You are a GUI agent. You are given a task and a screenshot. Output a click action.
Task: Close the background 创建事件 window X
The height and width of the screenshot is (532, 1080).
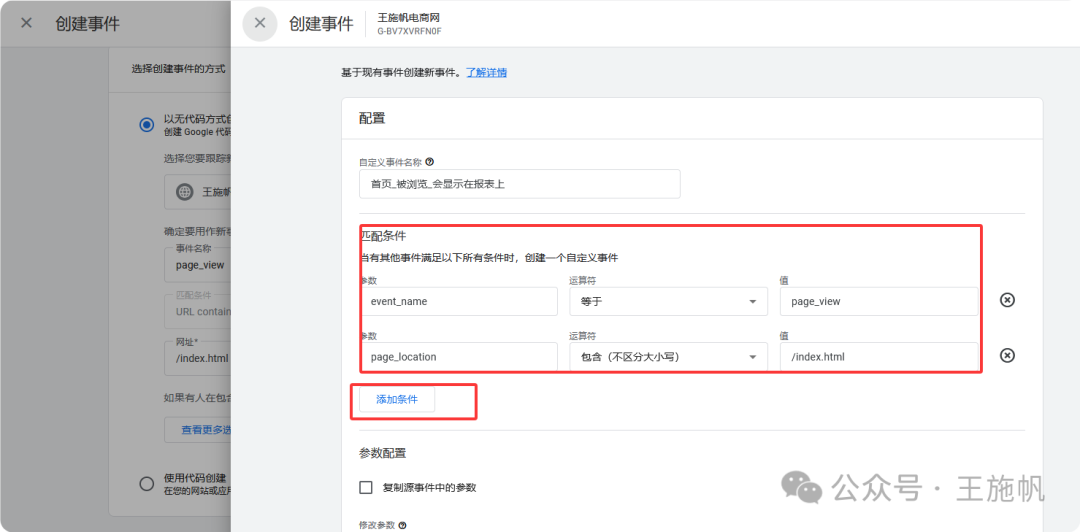[26, 23]
